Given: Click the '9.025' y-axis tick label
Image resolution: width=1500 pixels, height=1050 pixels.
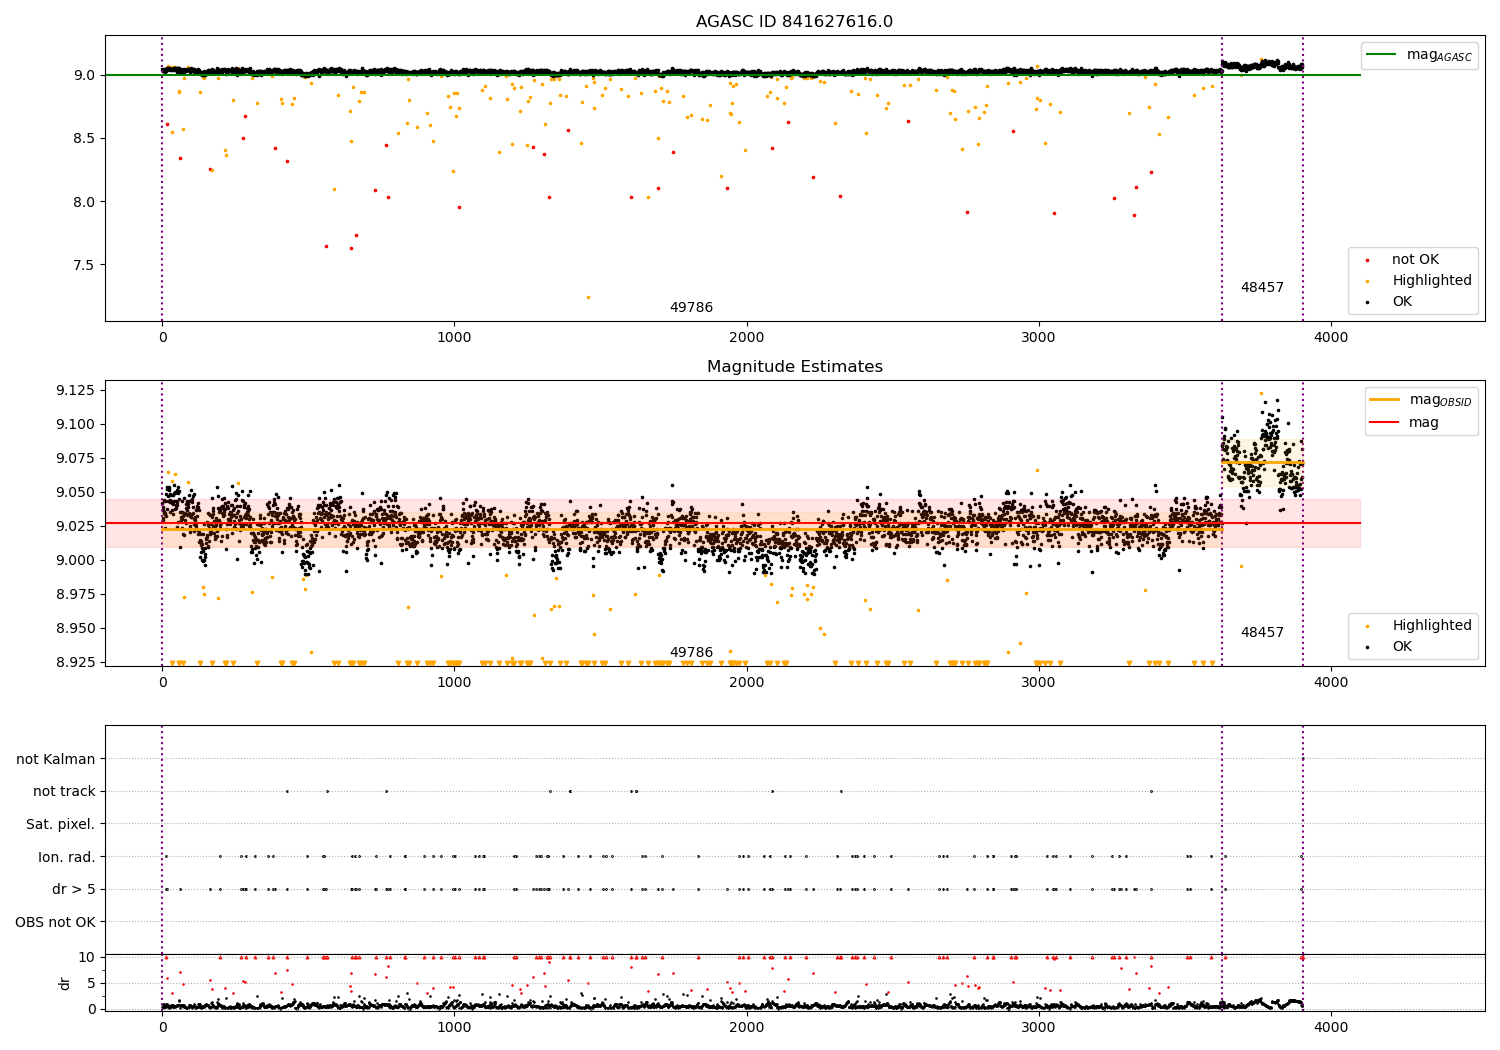Looking at the screenshot, I should (76, 526).
